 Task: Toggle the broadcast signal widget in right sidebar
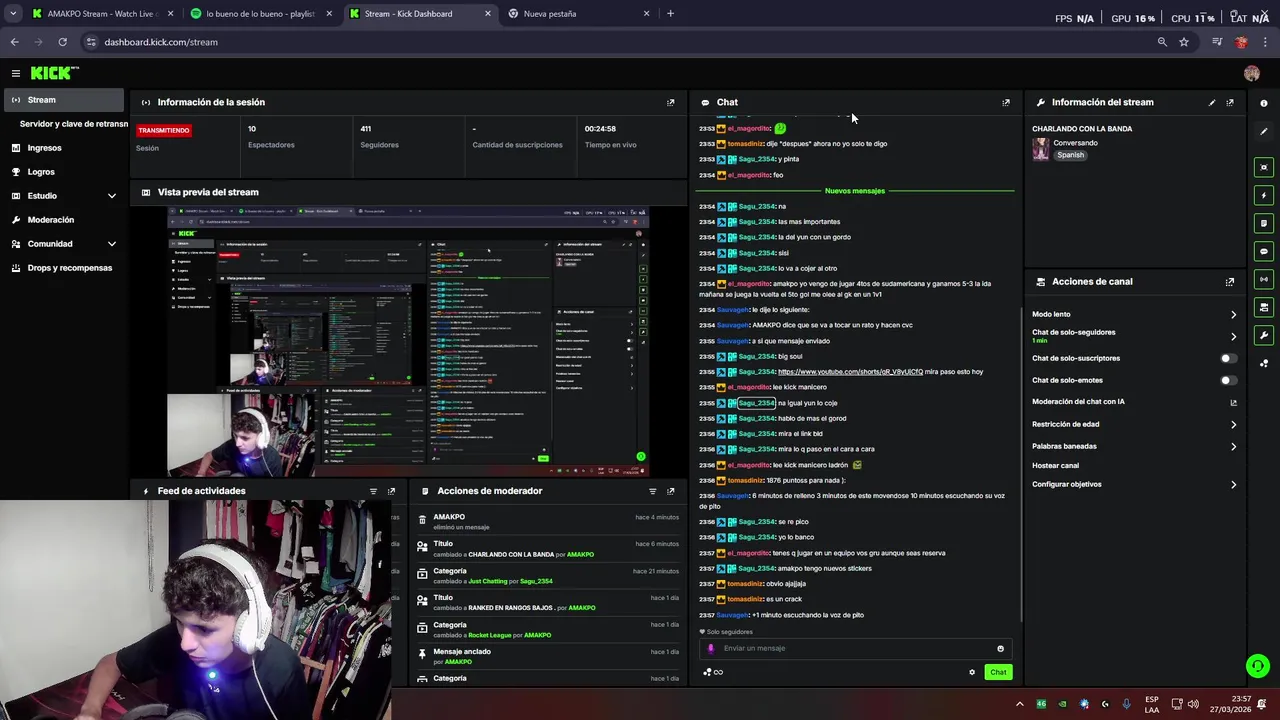click(1264, 279)
